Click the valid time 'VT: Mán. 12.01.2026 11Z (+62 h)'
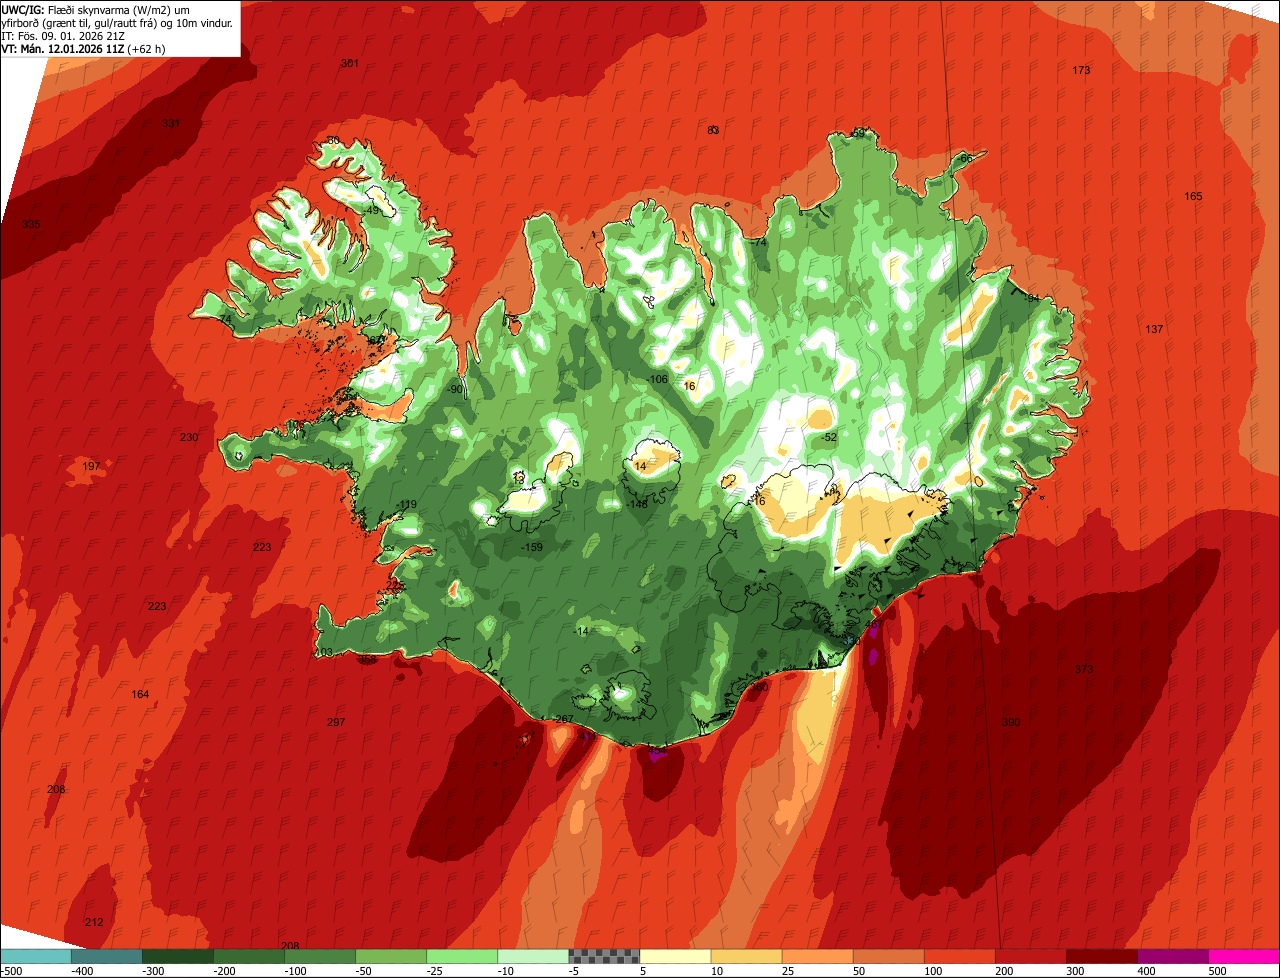This screenshot has height=978, width=1280. pyautogui.click(x=84, y=48)
